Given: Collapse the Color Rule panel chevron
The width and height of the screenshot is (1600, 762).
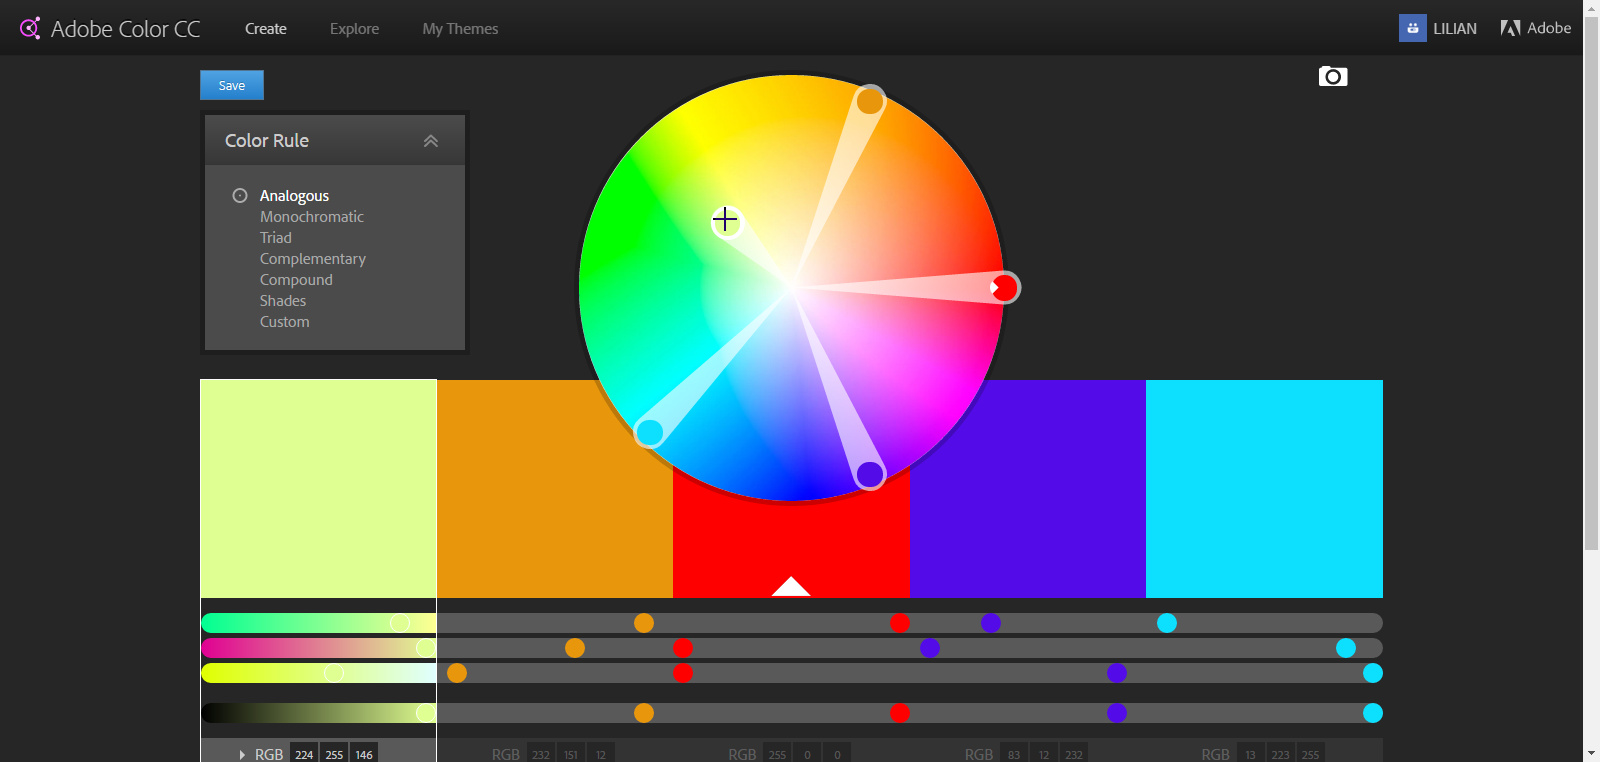Looking at the screenshot, I should tap(431, 141).
